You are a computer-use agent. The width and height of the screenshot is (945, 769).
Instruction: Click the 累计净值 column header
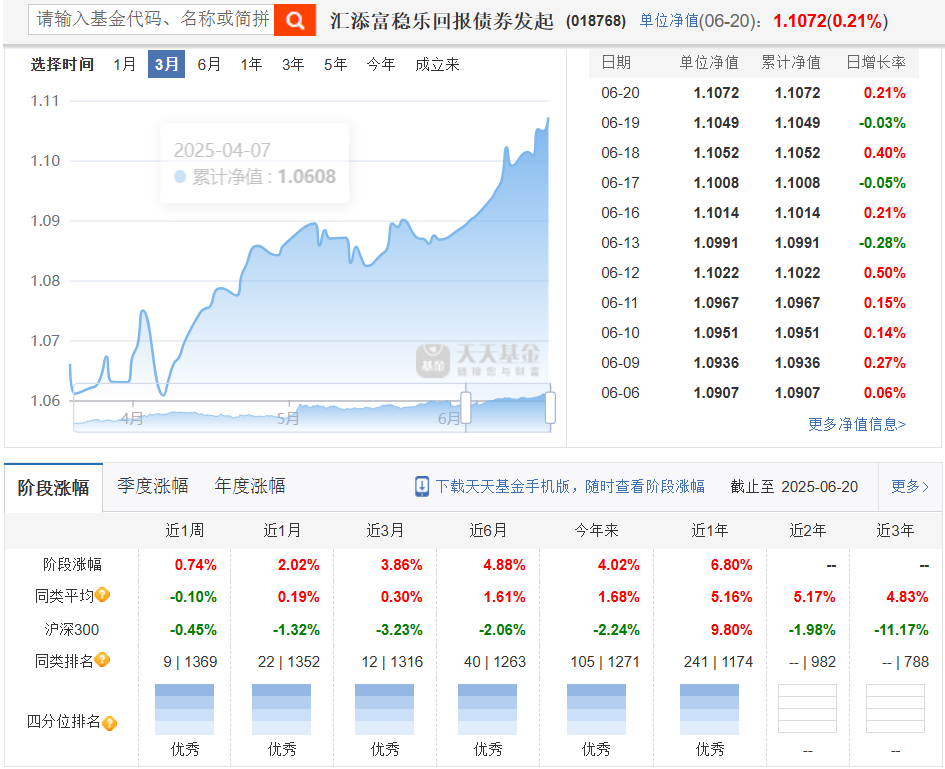[x=791, y=62]
